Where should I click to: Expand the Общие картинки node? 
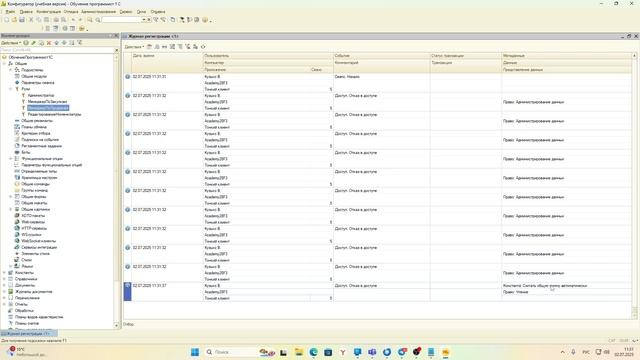click(x=11, y=209)
